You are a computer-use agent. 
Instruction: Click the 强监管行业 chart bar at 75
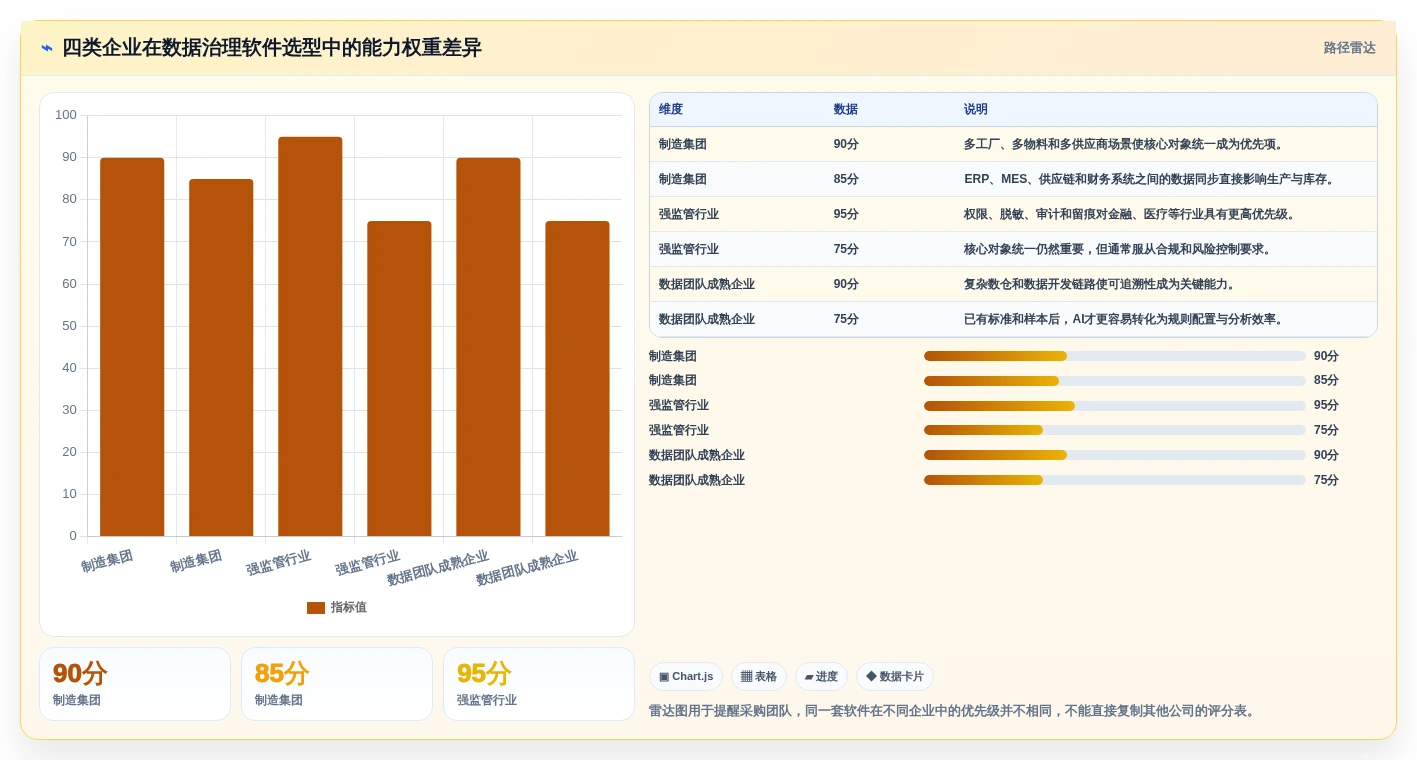coord(399,379)
